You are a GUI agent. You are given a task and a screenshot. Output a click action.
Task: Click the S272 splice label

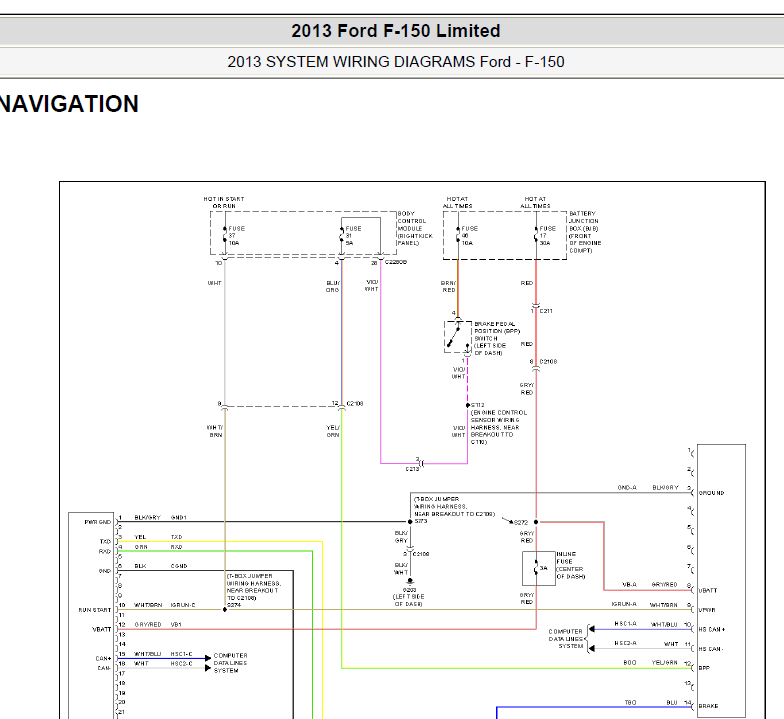coord(520,522)
